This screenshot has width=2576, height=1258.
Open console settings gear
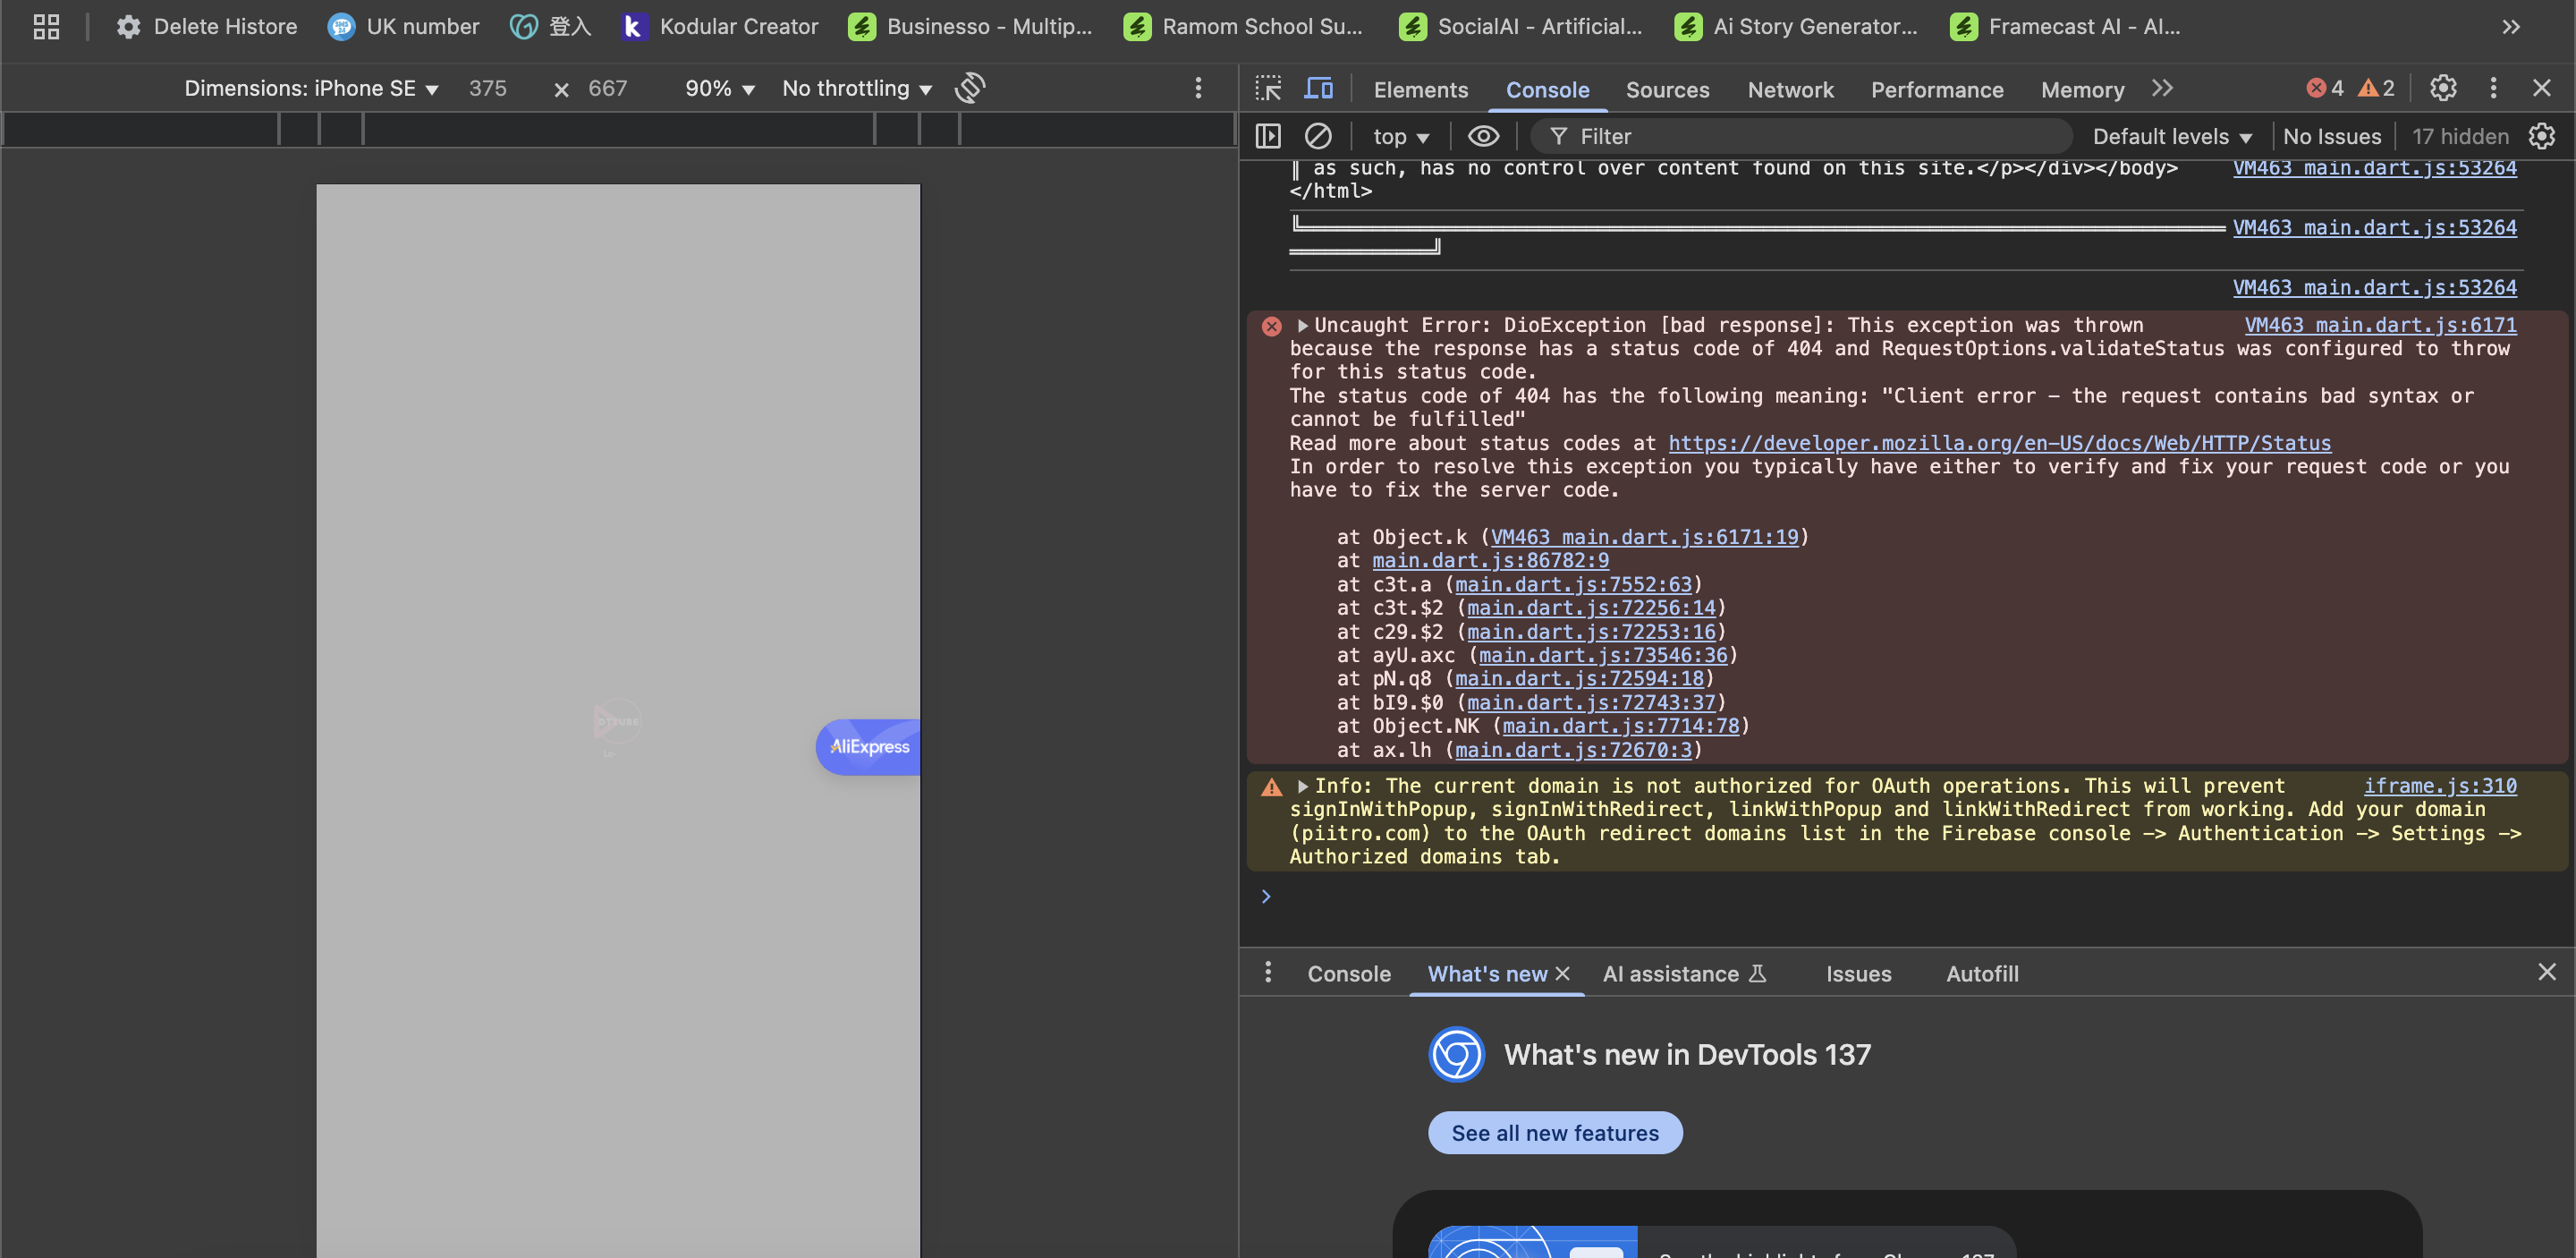[x=2541, y=136]
